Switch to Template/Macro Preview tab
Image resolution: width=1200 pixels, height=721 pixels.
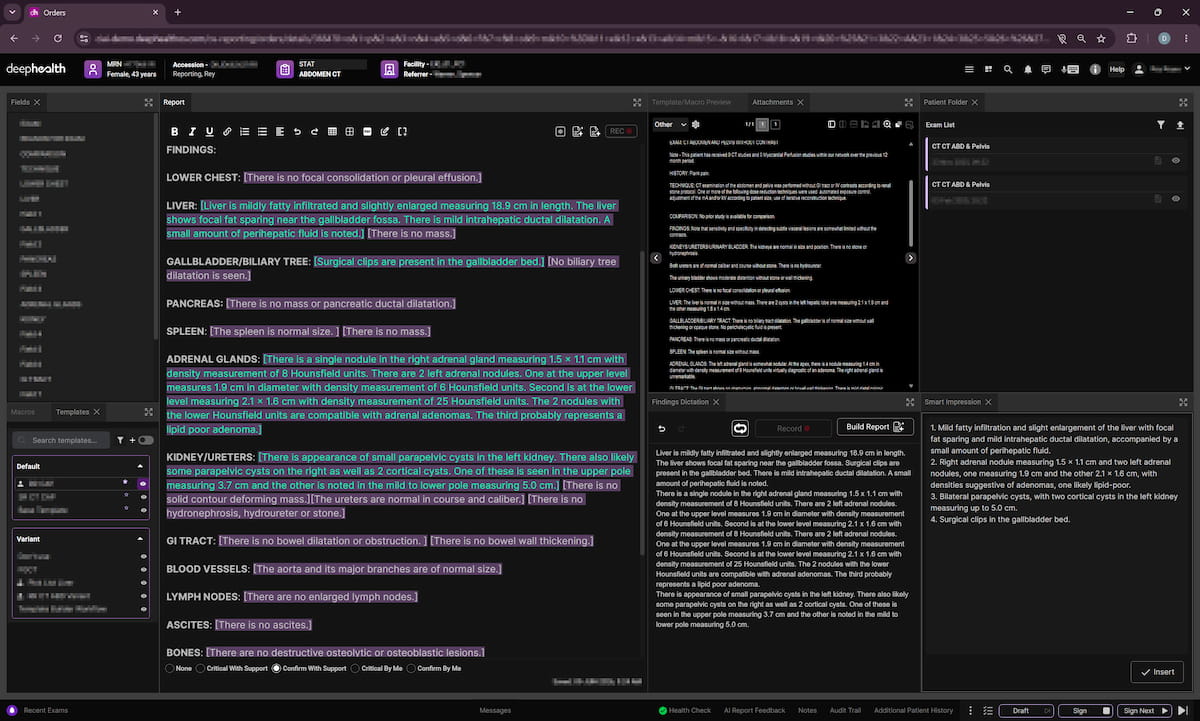click(691, 102)
